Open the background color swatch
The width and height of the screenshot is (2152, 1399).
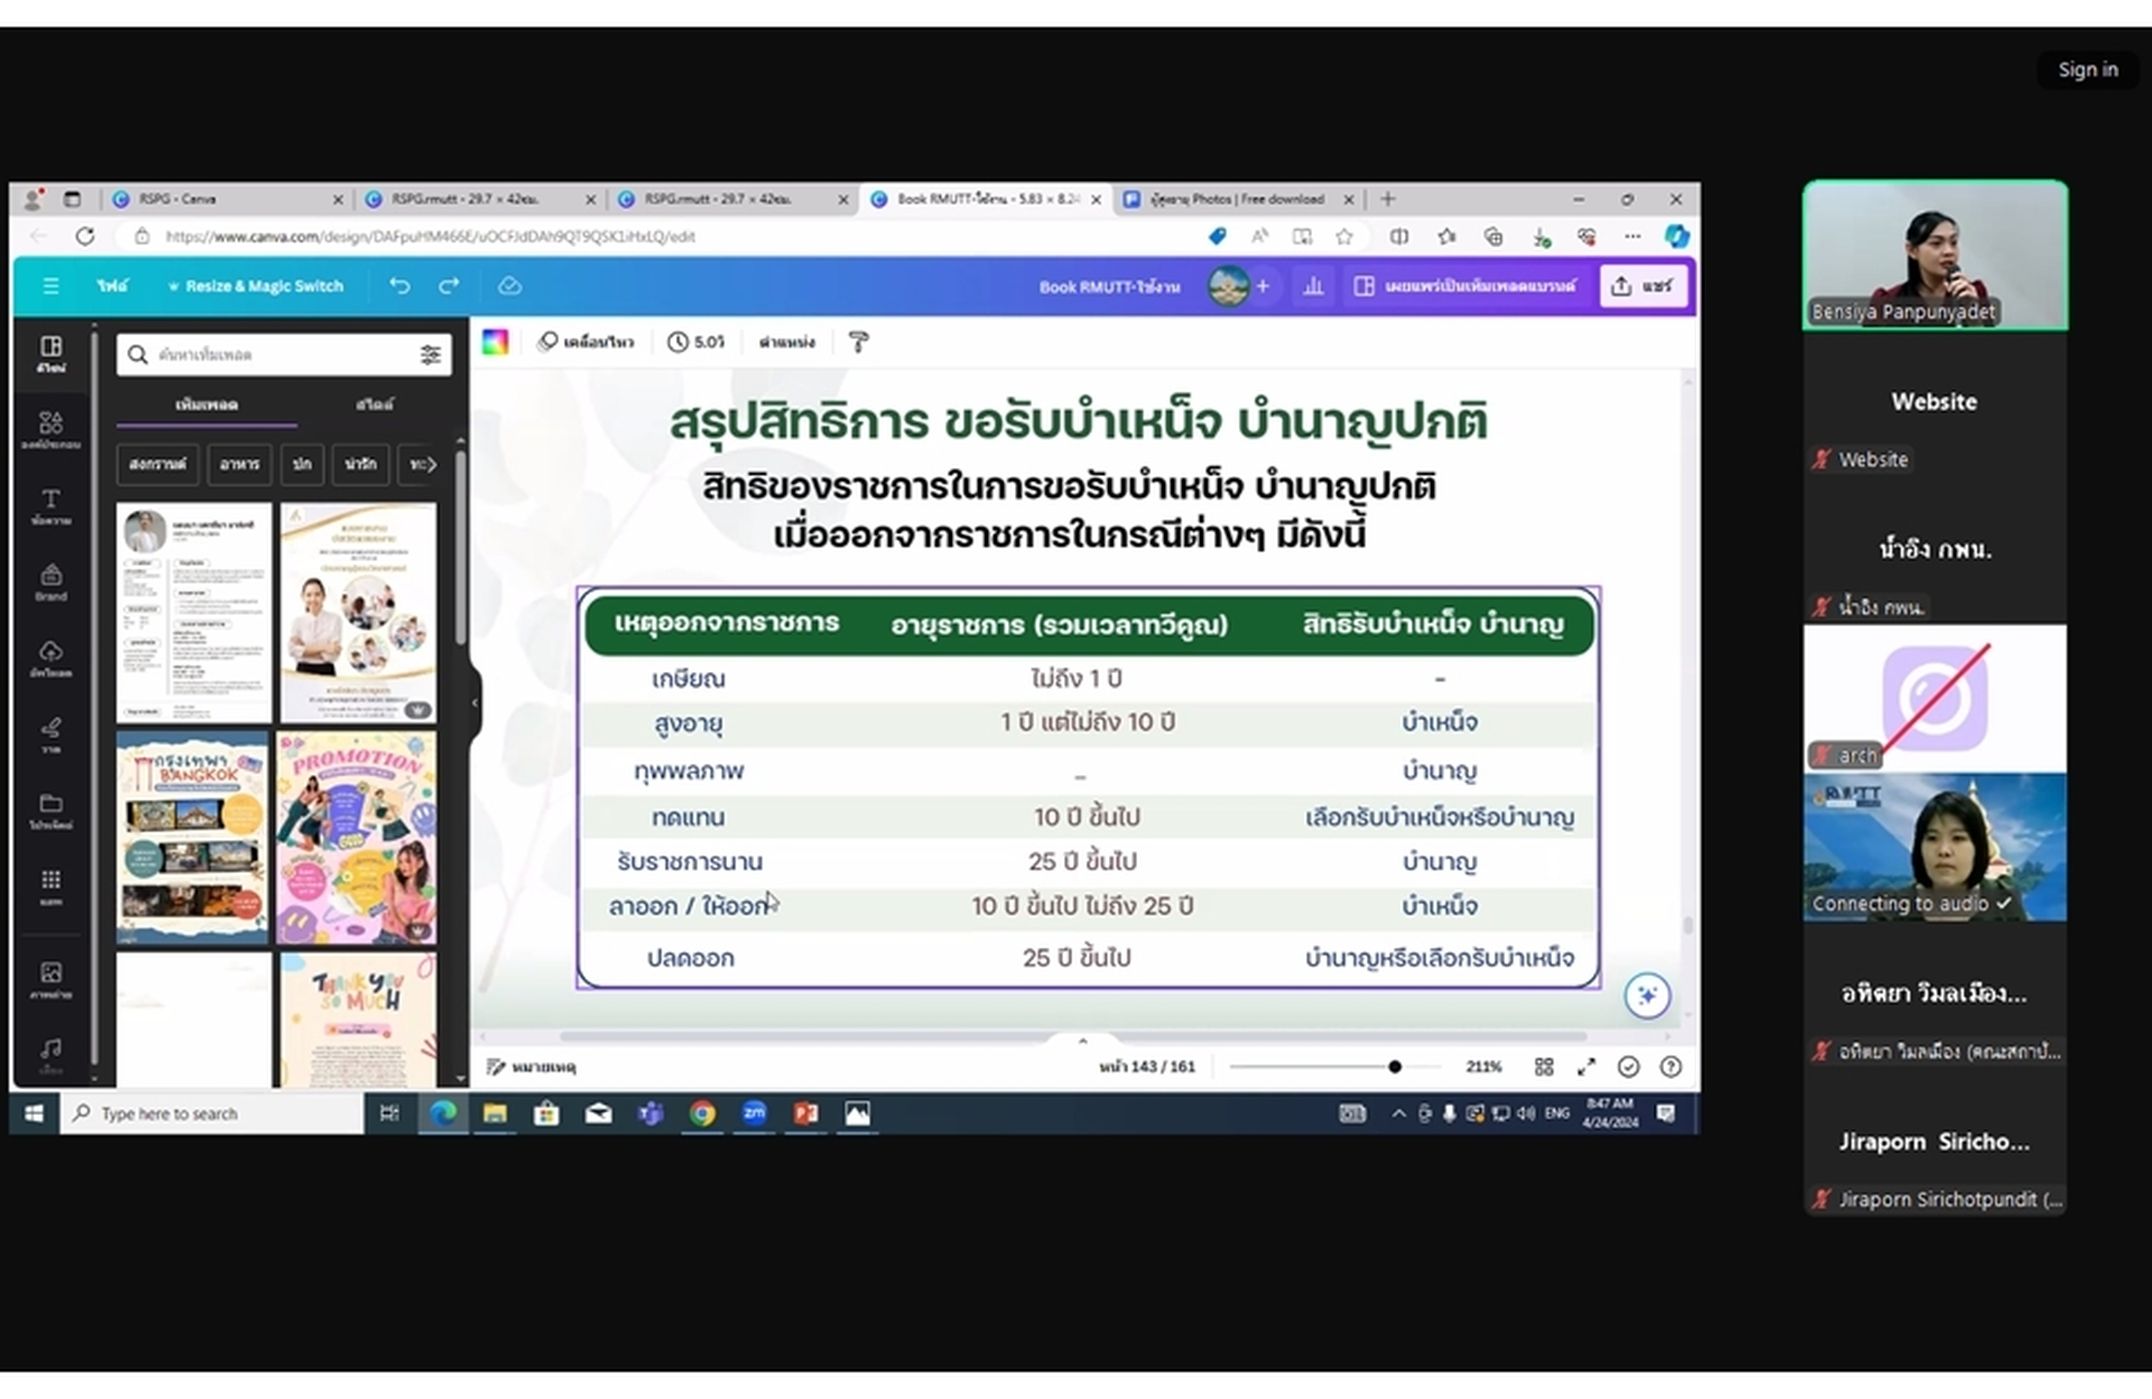tap(495, 343)
